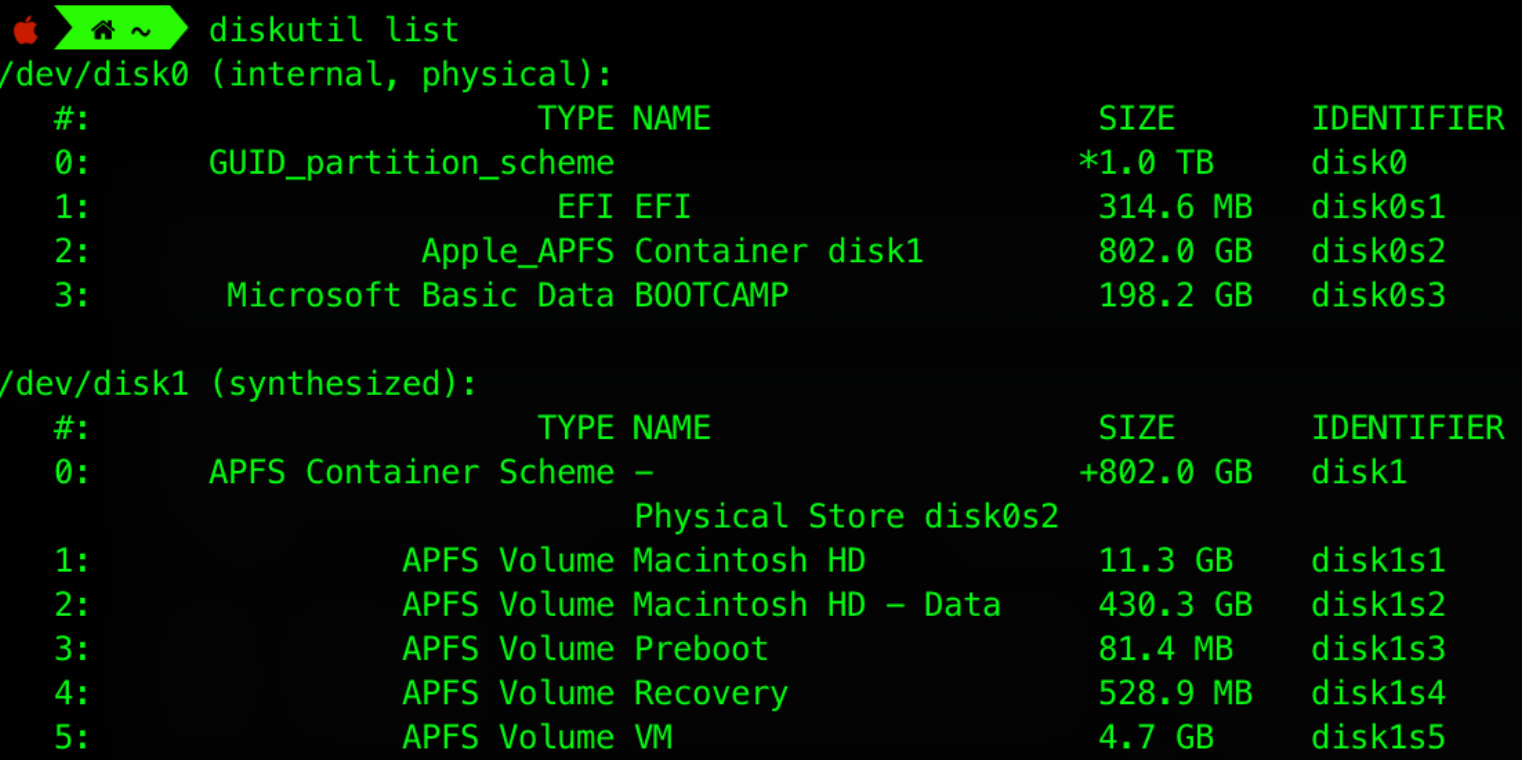Image resolution: width=1522 pixels, height=760 pixels.
Task: Click the GUID_partition_scheme type text
Action: click(411, 163)
